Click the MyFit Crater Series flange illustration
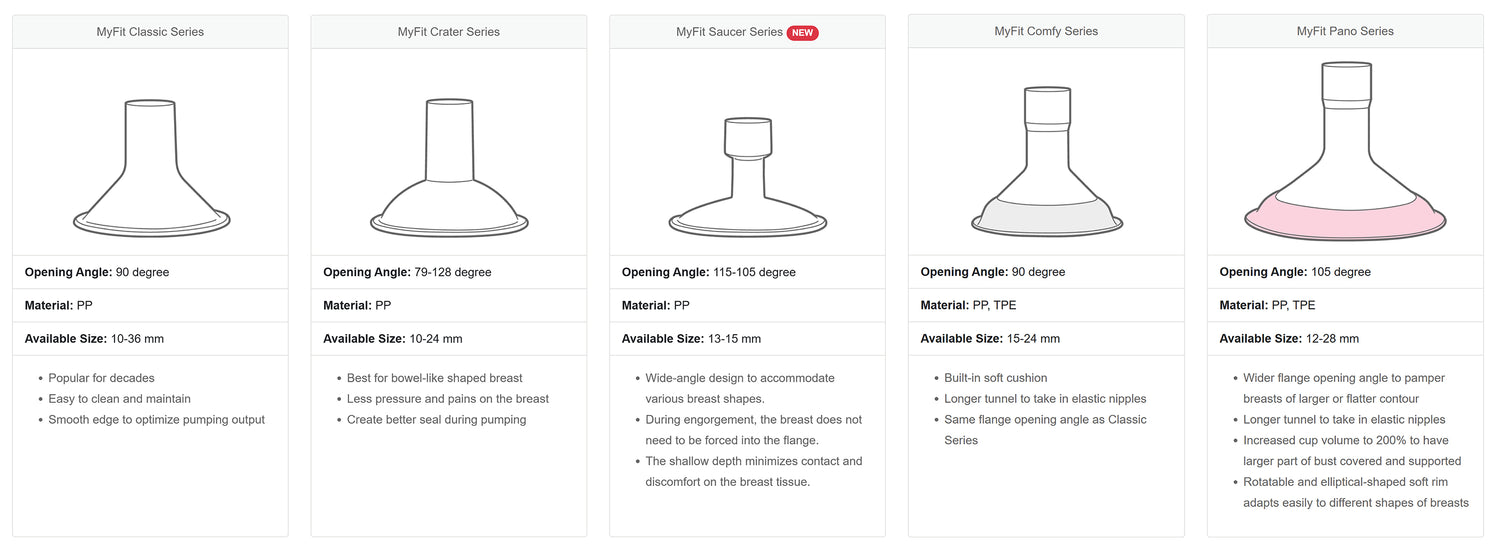 coord(449,167)
